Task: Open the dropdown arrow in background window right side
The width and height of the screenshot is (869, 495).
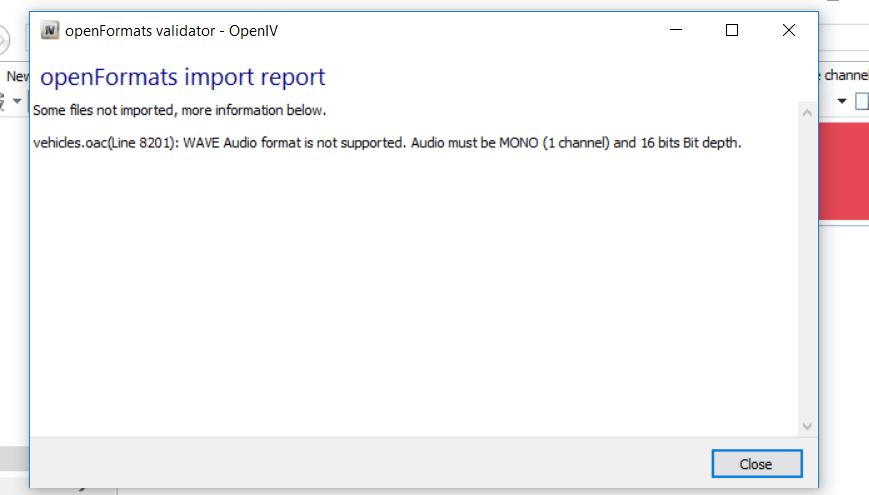Action: (x=842, y=101)
